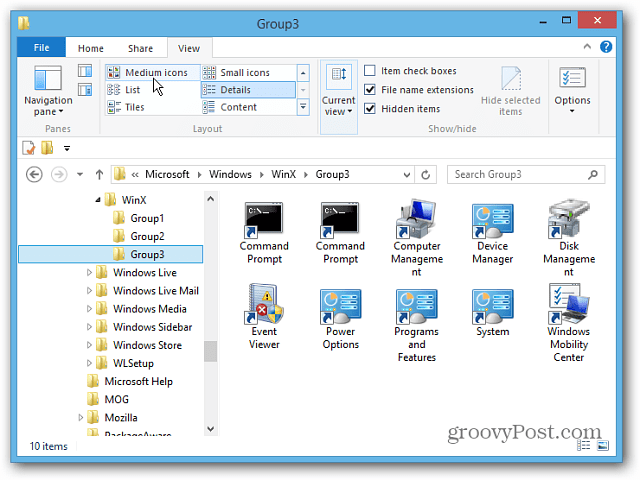Go back with the Back arrow
Viewport: 640px width, 480px height.
coord(34,175)
